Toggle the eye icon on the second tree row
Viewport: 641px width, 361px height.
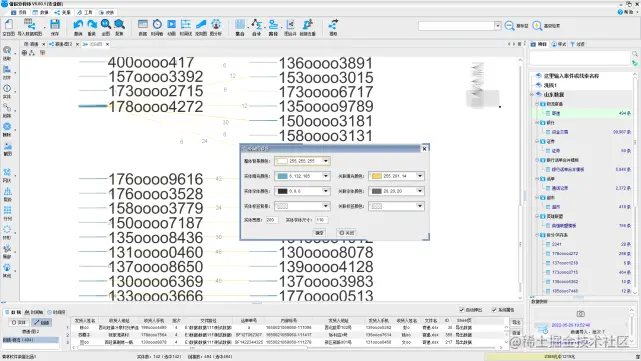click(x=539, y=85)
